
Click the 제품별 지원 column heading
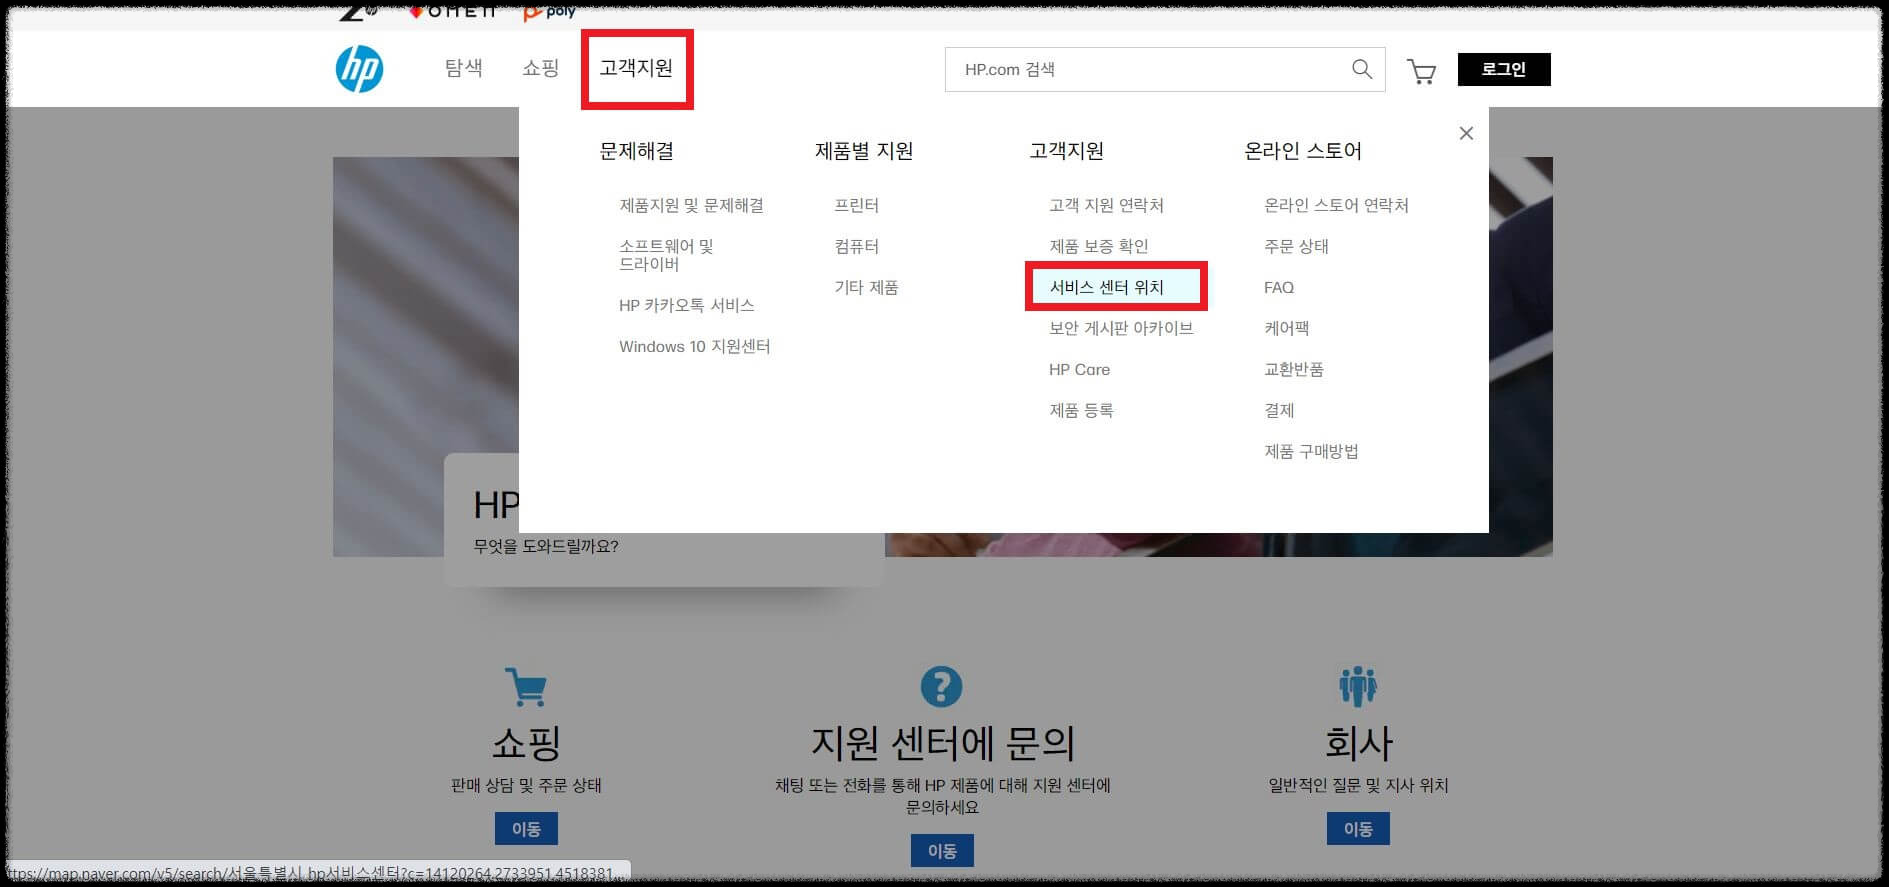[864, 151]
